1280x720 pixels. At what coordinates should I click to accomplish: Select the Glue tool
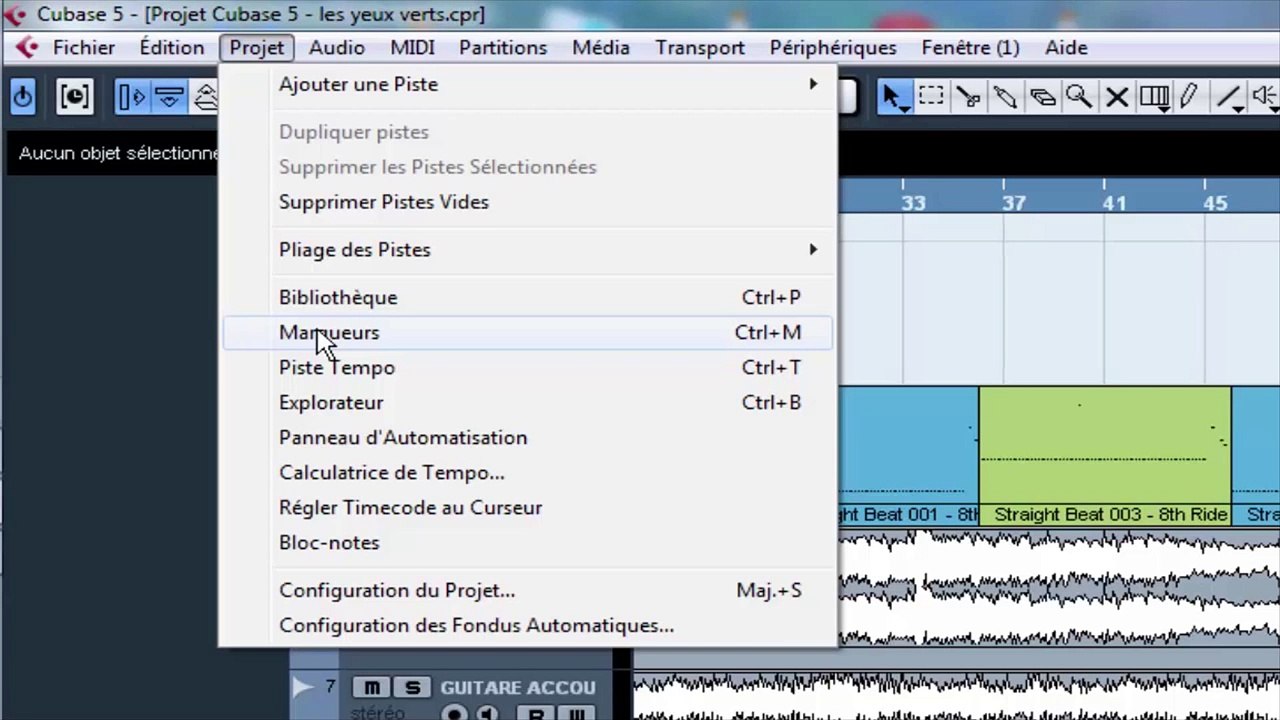[x=1005, y=97]
